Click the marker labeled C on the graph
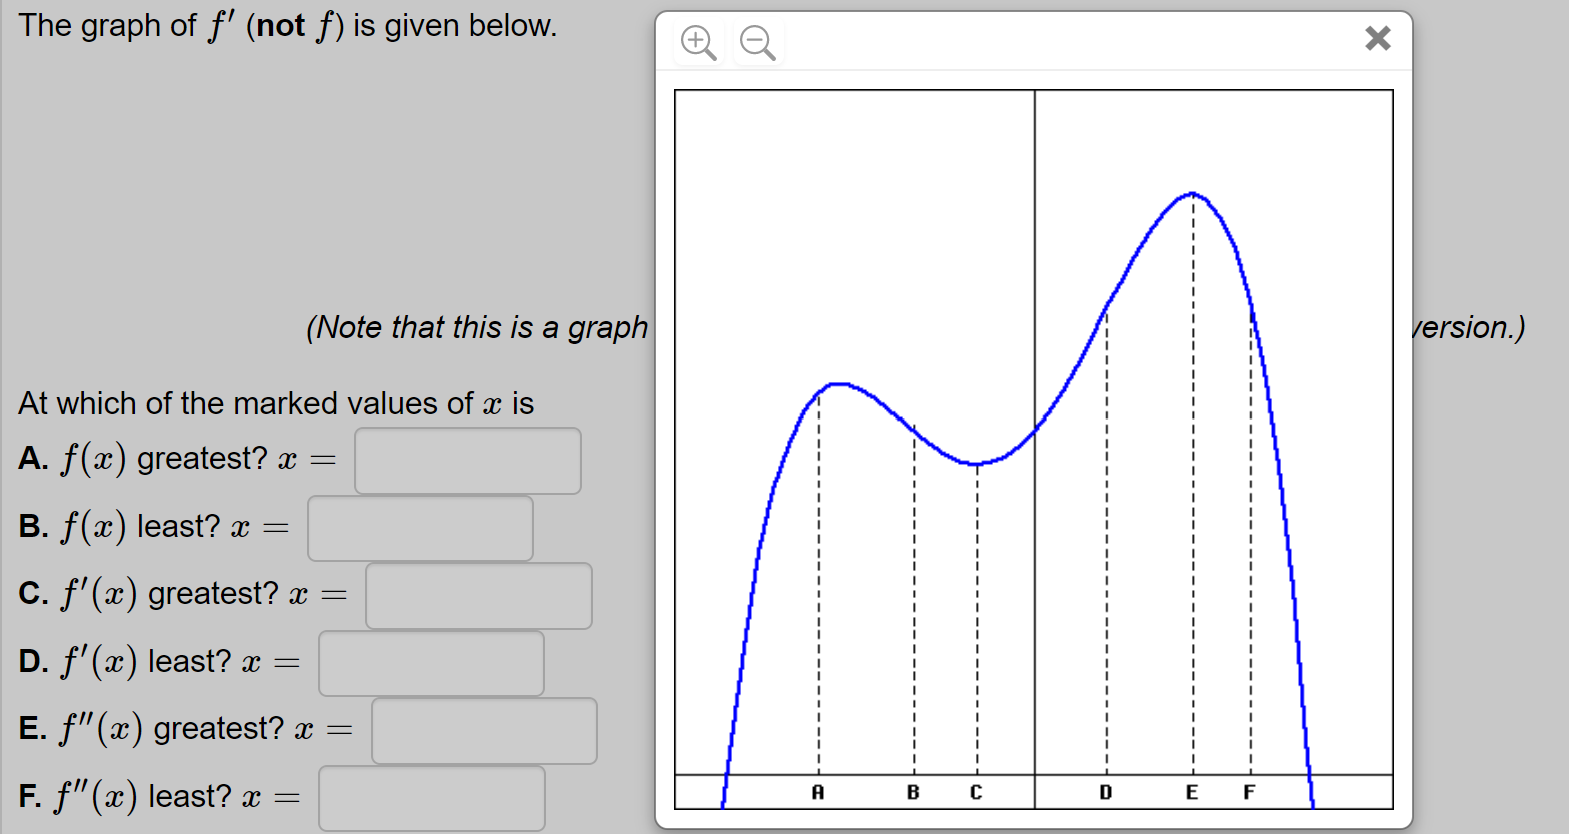This screenshot has width=1569, height=834. 976,792
